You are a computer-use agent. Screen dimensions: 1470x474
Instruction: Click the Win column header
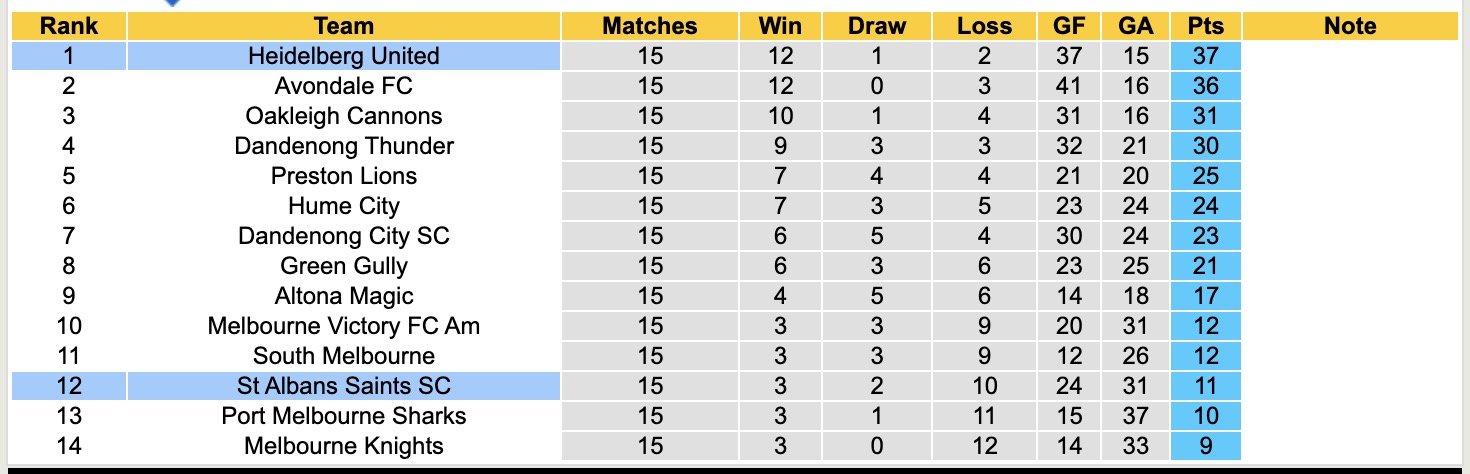(780, 26)
